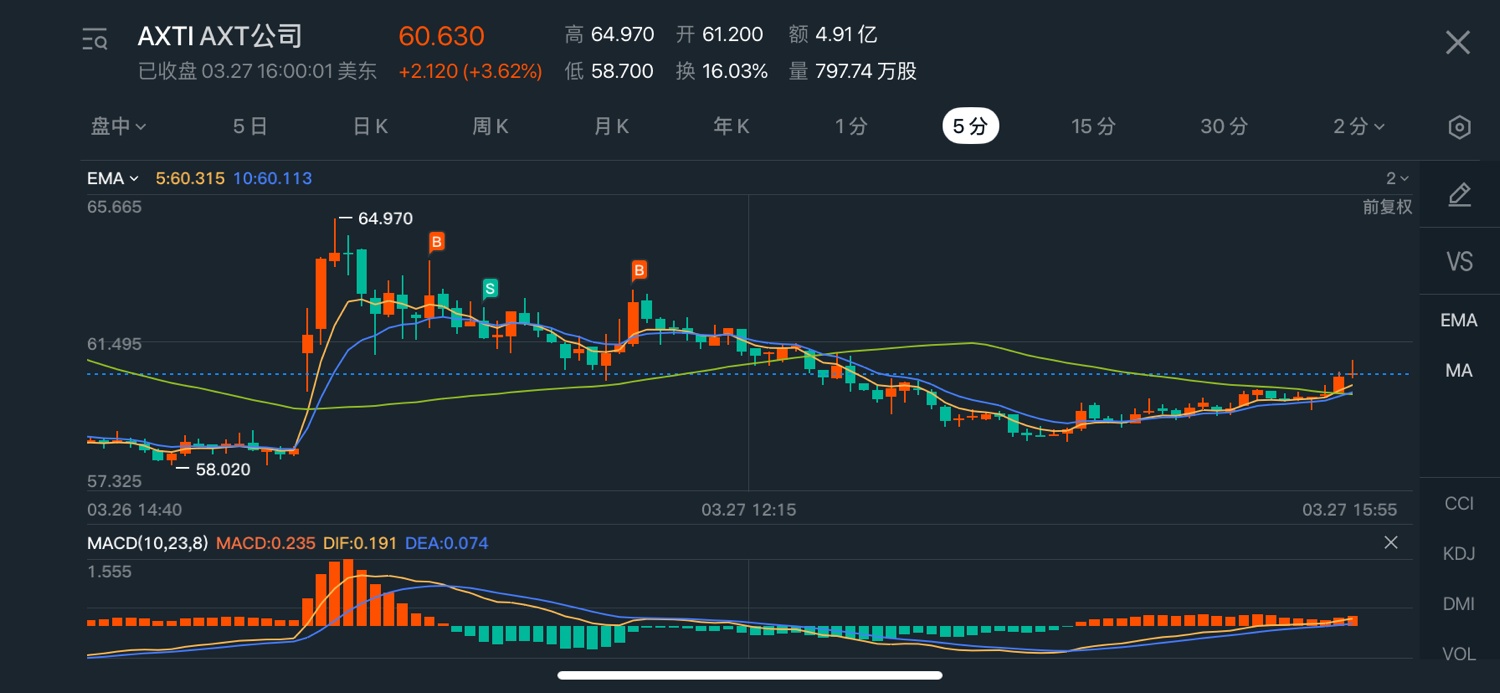This screenshot has height=693, width=1500.
Task: Tap the 前复权 price adjustment button
Action: 1387,207
